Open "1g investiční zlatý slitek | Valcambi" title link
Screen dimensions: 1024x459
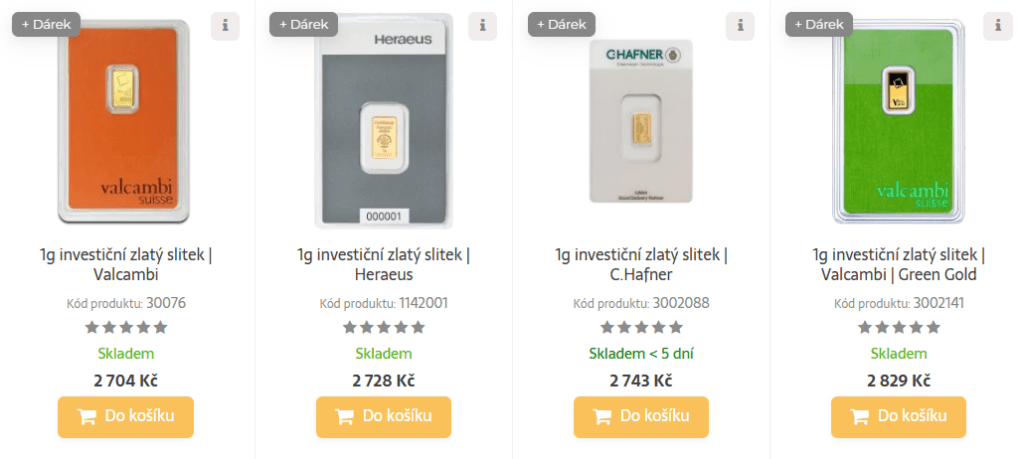tap(126, 264)
